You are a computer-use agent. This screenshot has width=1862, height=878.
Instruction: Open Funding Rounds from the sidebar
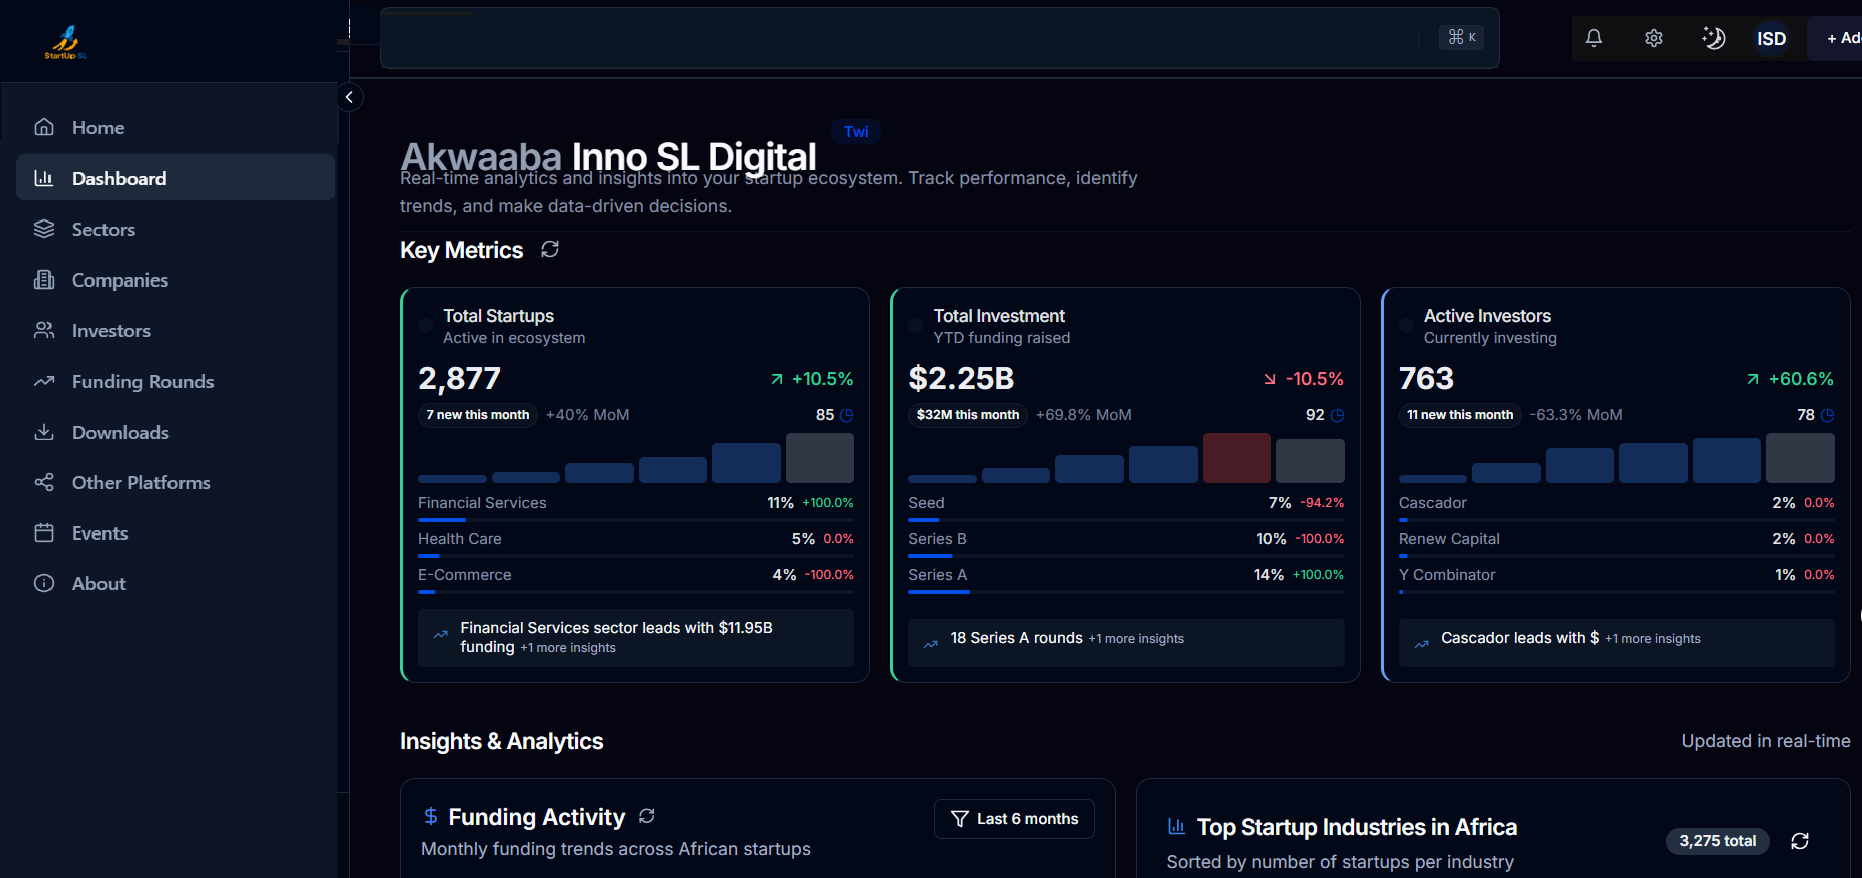pos(143,382)
